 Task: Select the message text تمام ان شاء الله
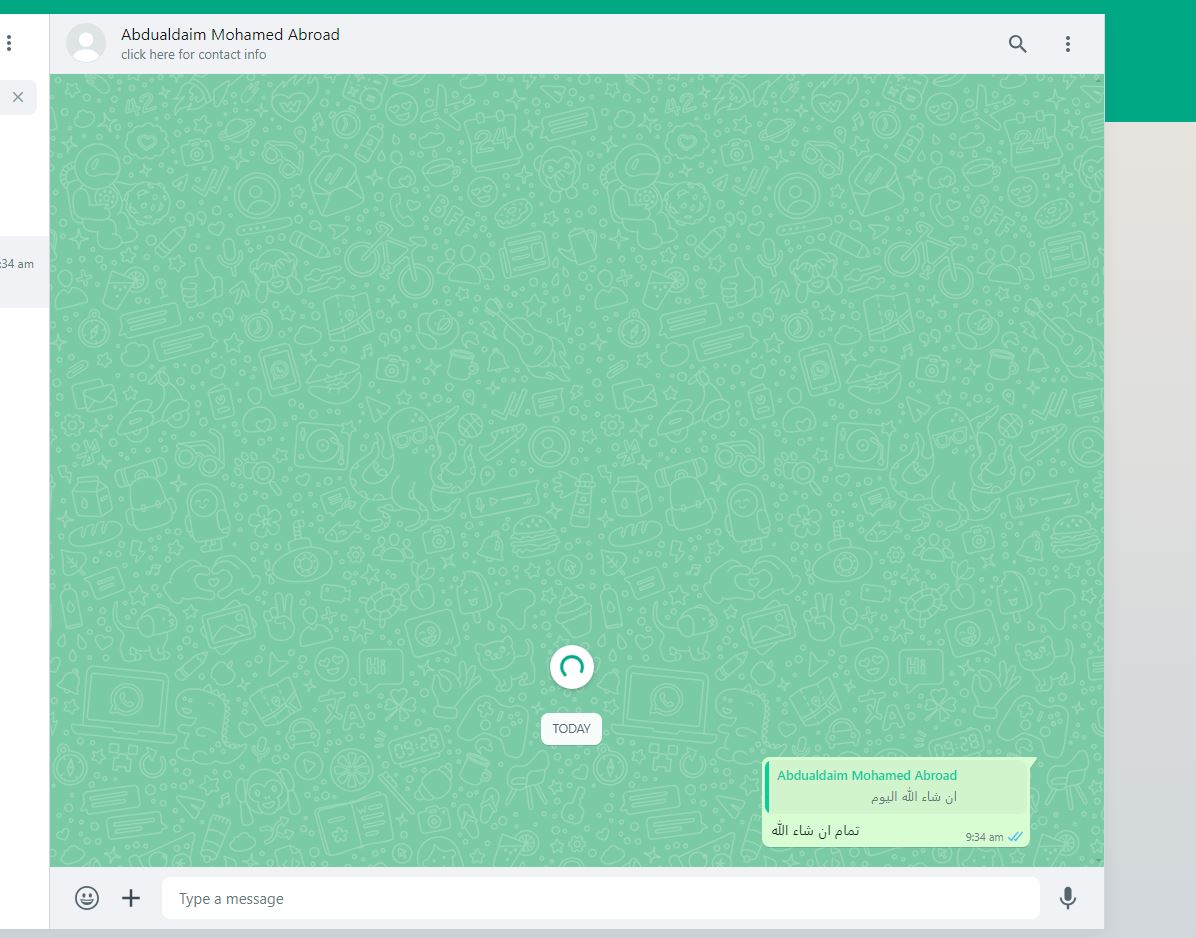tap(815, 830)
